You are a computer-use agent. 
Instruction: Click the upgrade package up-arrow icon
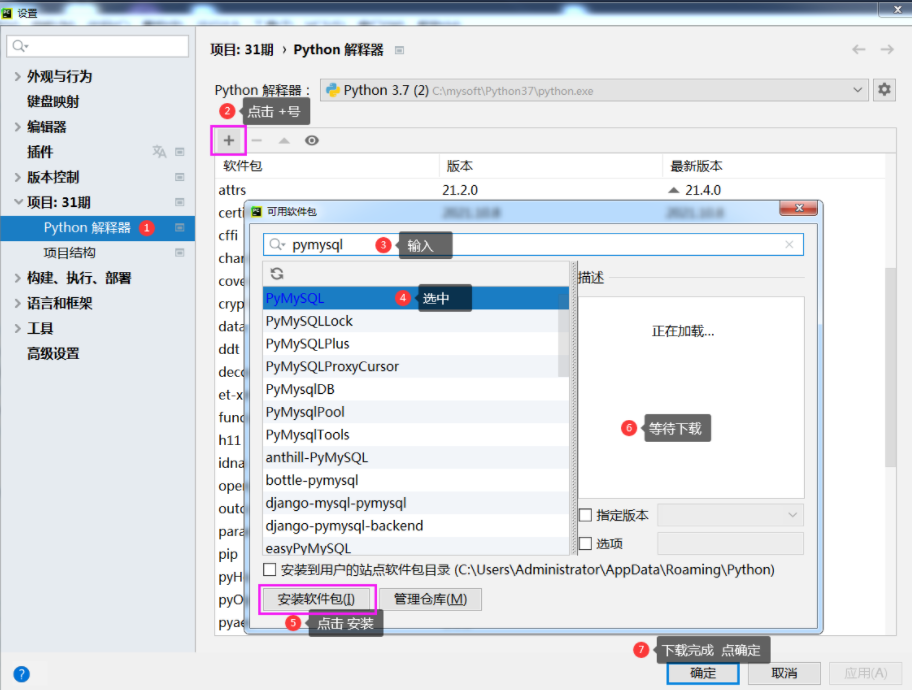284,140
